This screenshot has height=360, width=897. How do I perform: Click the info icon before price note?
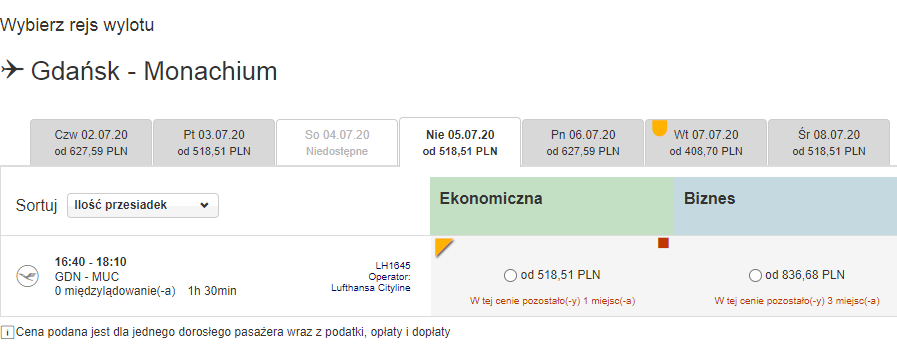coord(7,332)
